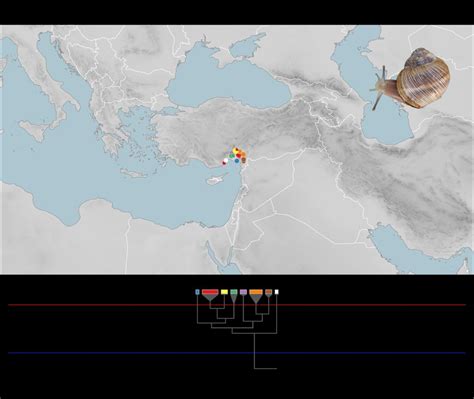474x399 pixels.
Task: Click the brown locality dot on the map
Action: 244,160
